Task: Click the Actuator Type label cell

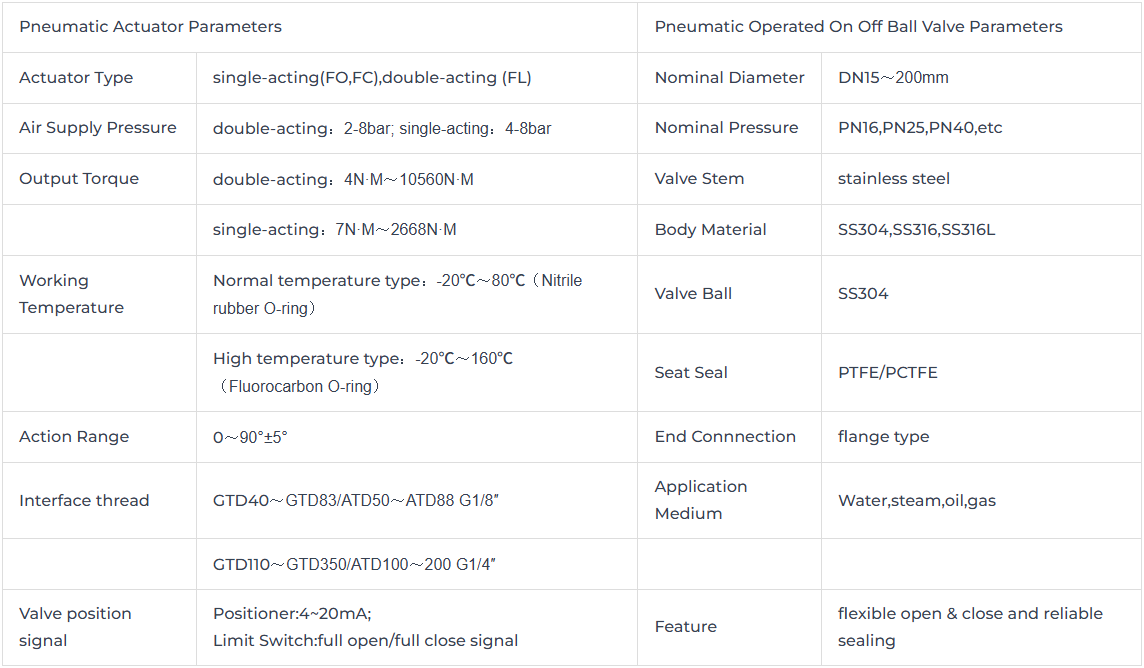Action: (x=99, y=78)
